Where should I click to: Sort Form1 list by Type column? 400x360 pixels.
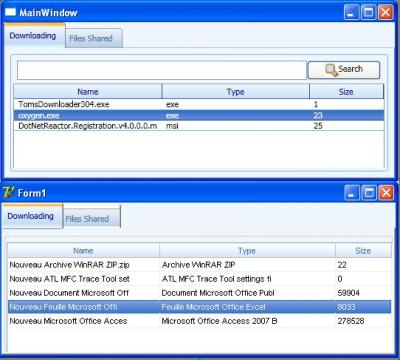point(247,251)
